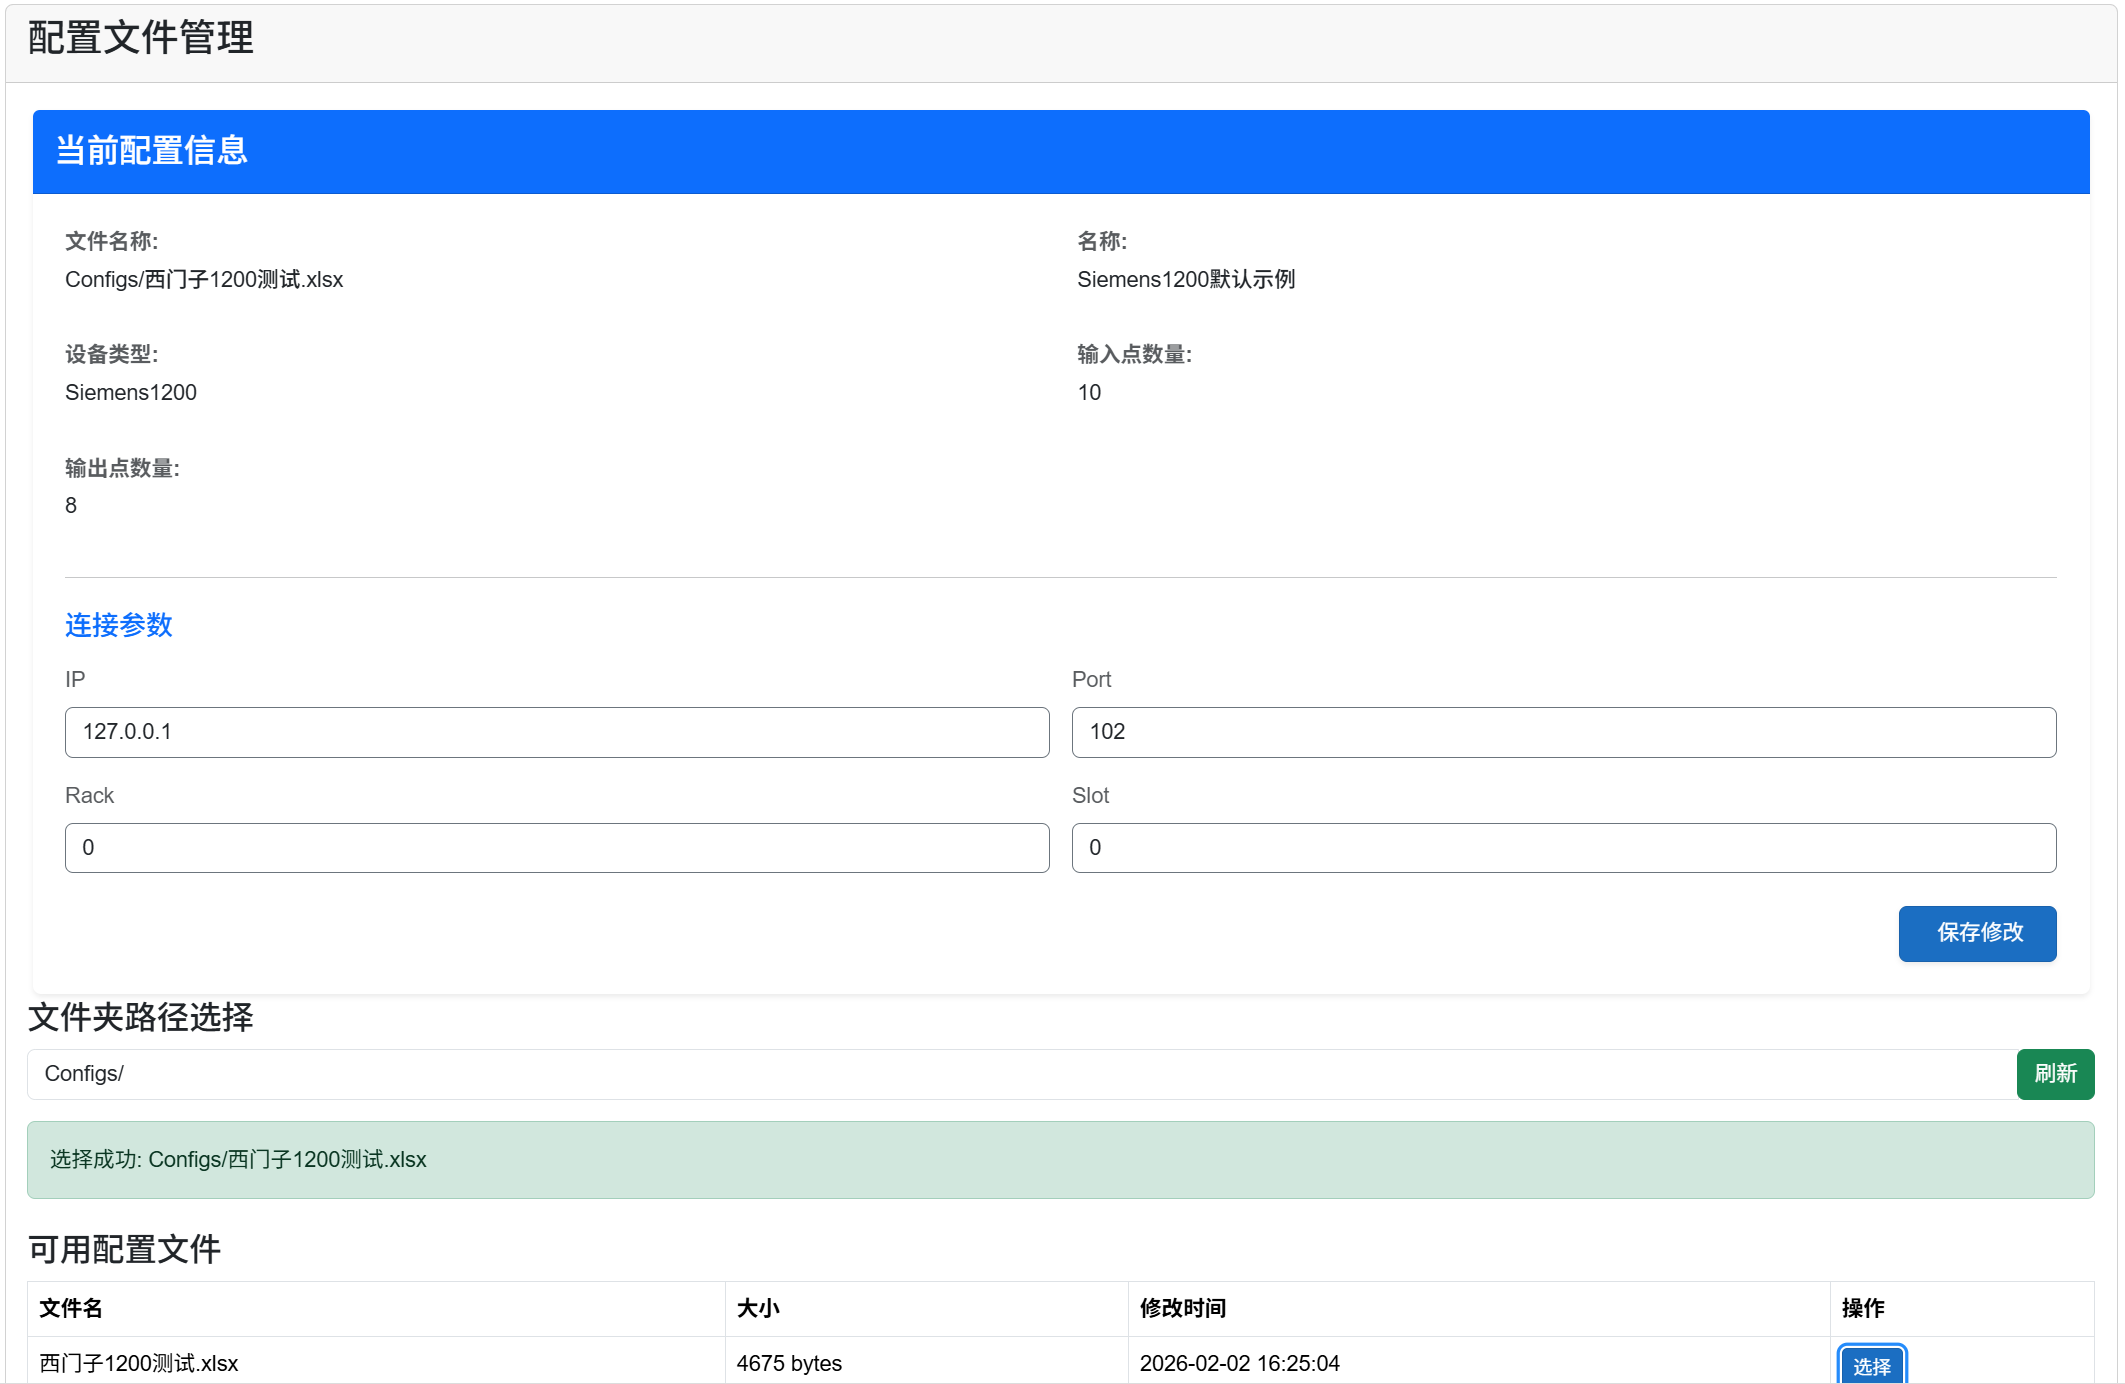The height and width of the screenshot is (1384, 2125).
Task: Click the 操作 column header
Action: coord(1863,1308)
